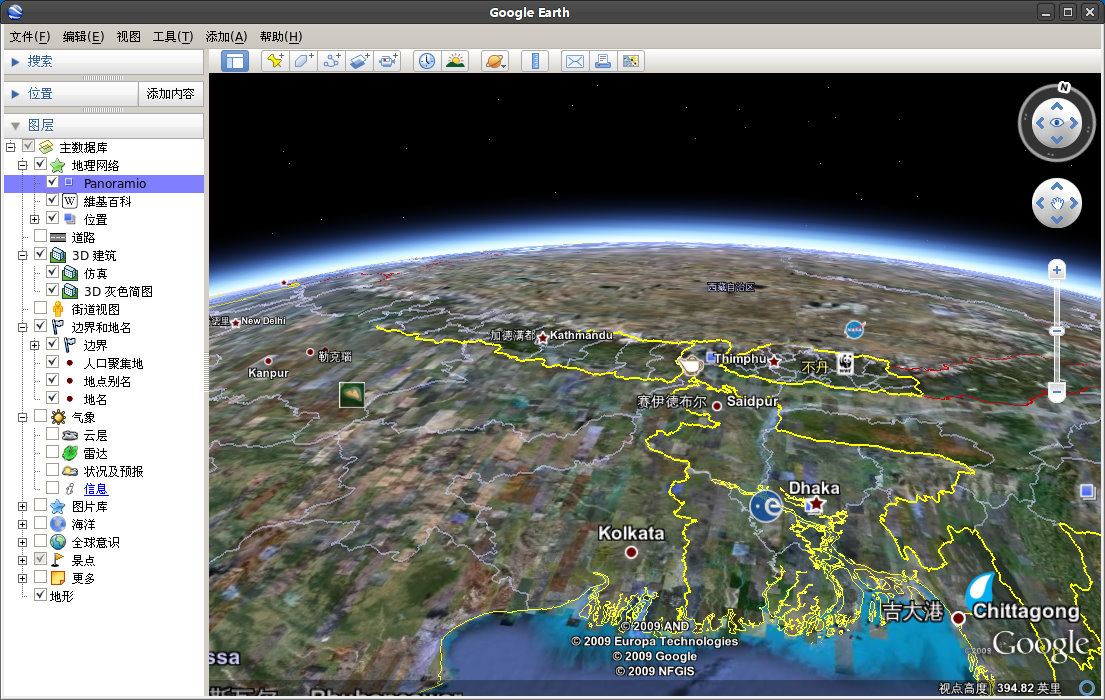
Task: Expand the 图片库 tree node
Action: pos(23,506)
